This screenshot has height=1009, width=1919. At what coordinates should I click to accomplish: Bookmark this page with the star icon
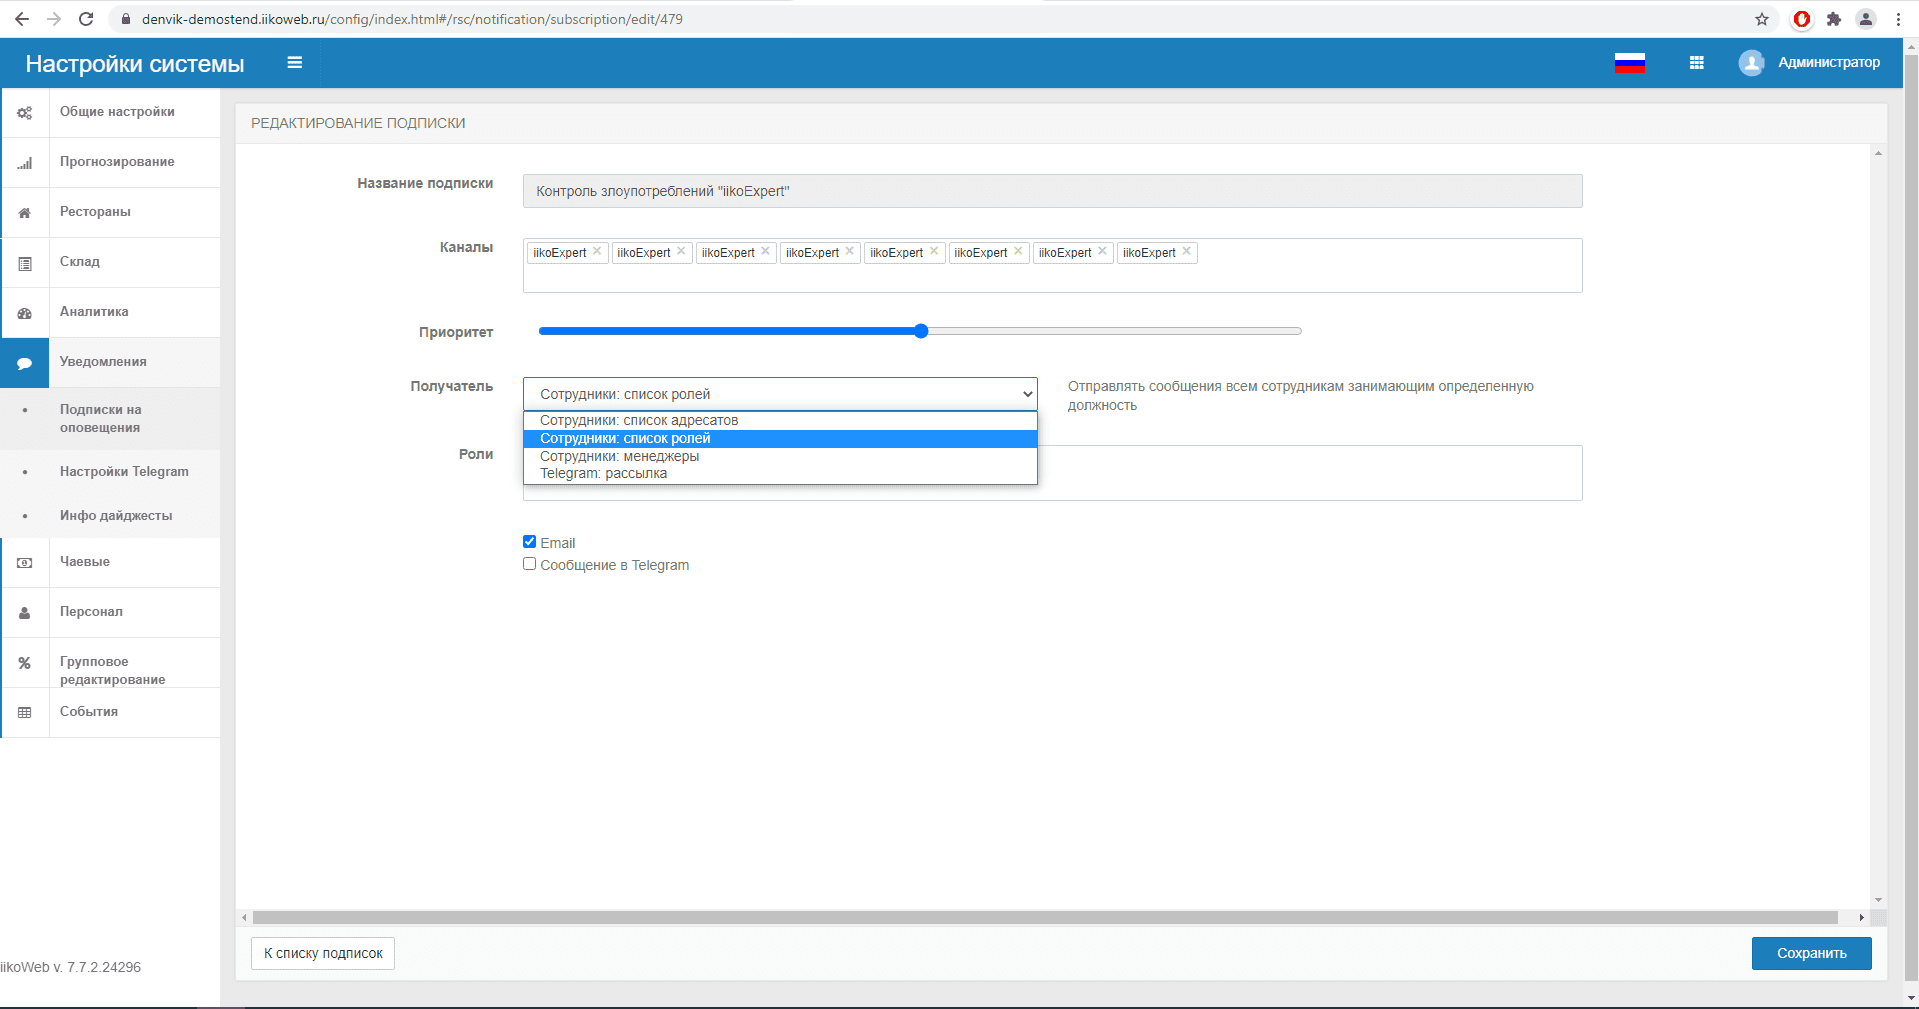(1762, 19)
